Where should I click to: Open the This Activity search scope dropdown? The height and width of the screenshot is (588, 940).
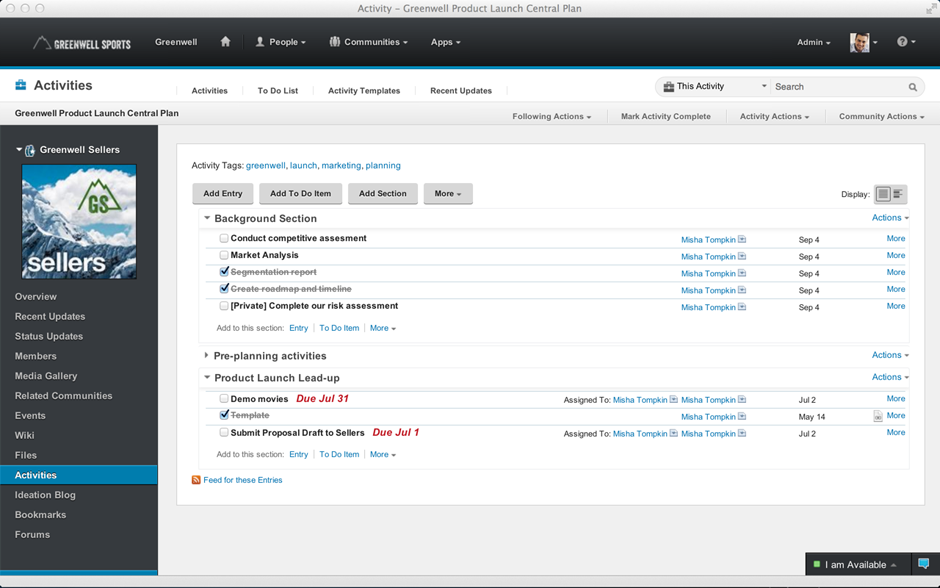click(x=715, y=87)
